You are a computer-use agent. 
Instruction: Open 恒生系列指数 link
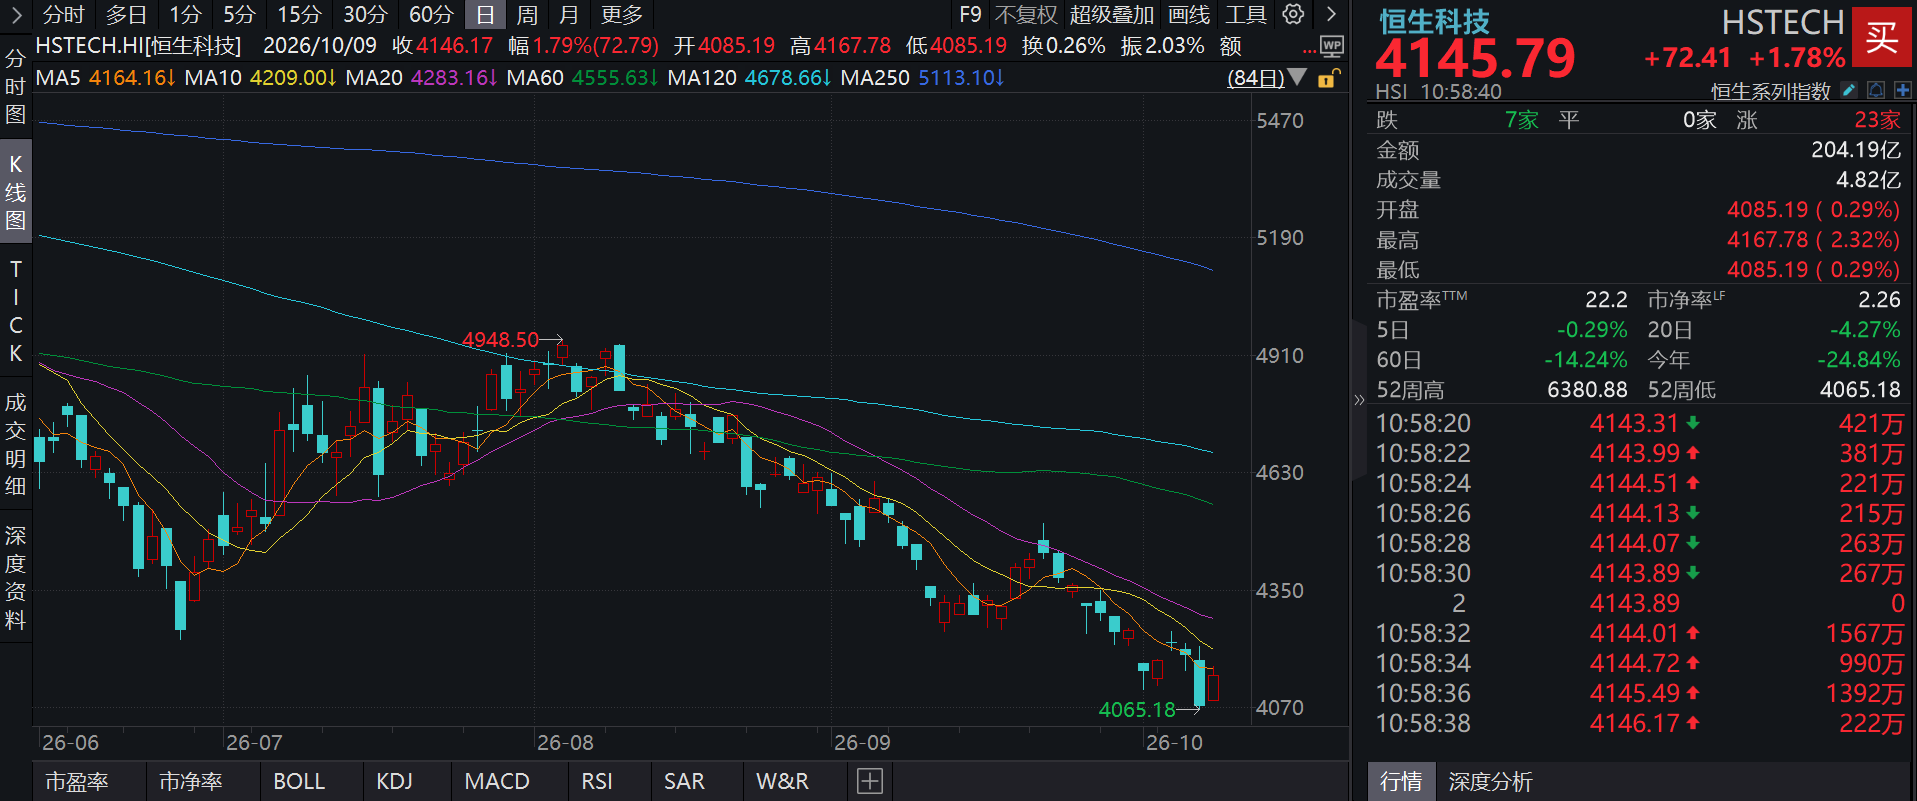tap(1770, 92)
